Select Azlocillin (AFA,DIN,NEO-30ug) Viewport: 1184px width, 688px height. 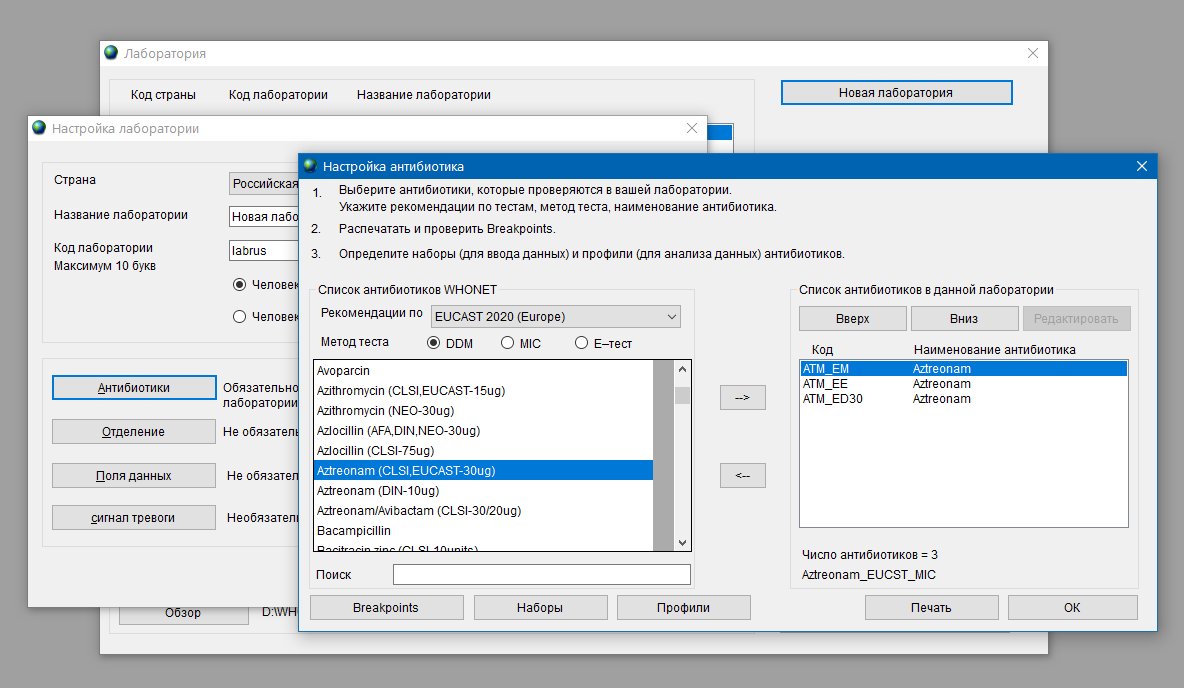(483, 430)
